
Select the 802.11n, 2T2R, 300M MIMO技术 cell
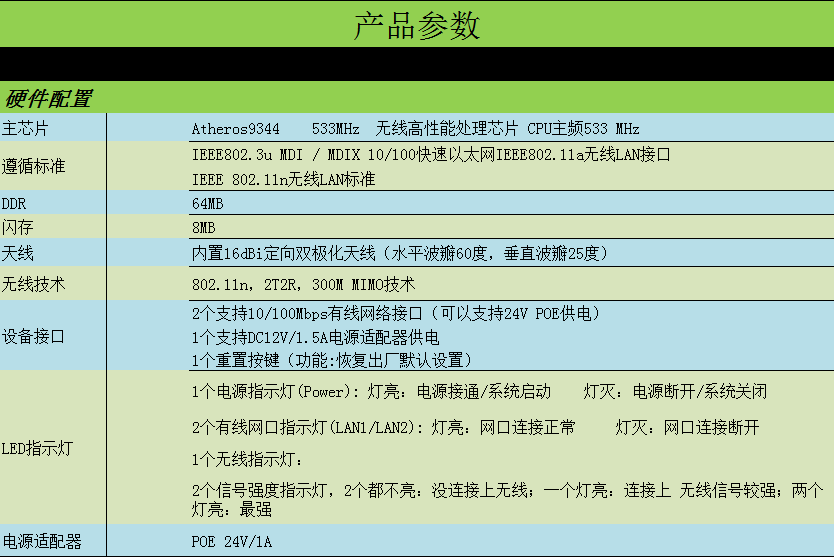(x=303, y=285)
